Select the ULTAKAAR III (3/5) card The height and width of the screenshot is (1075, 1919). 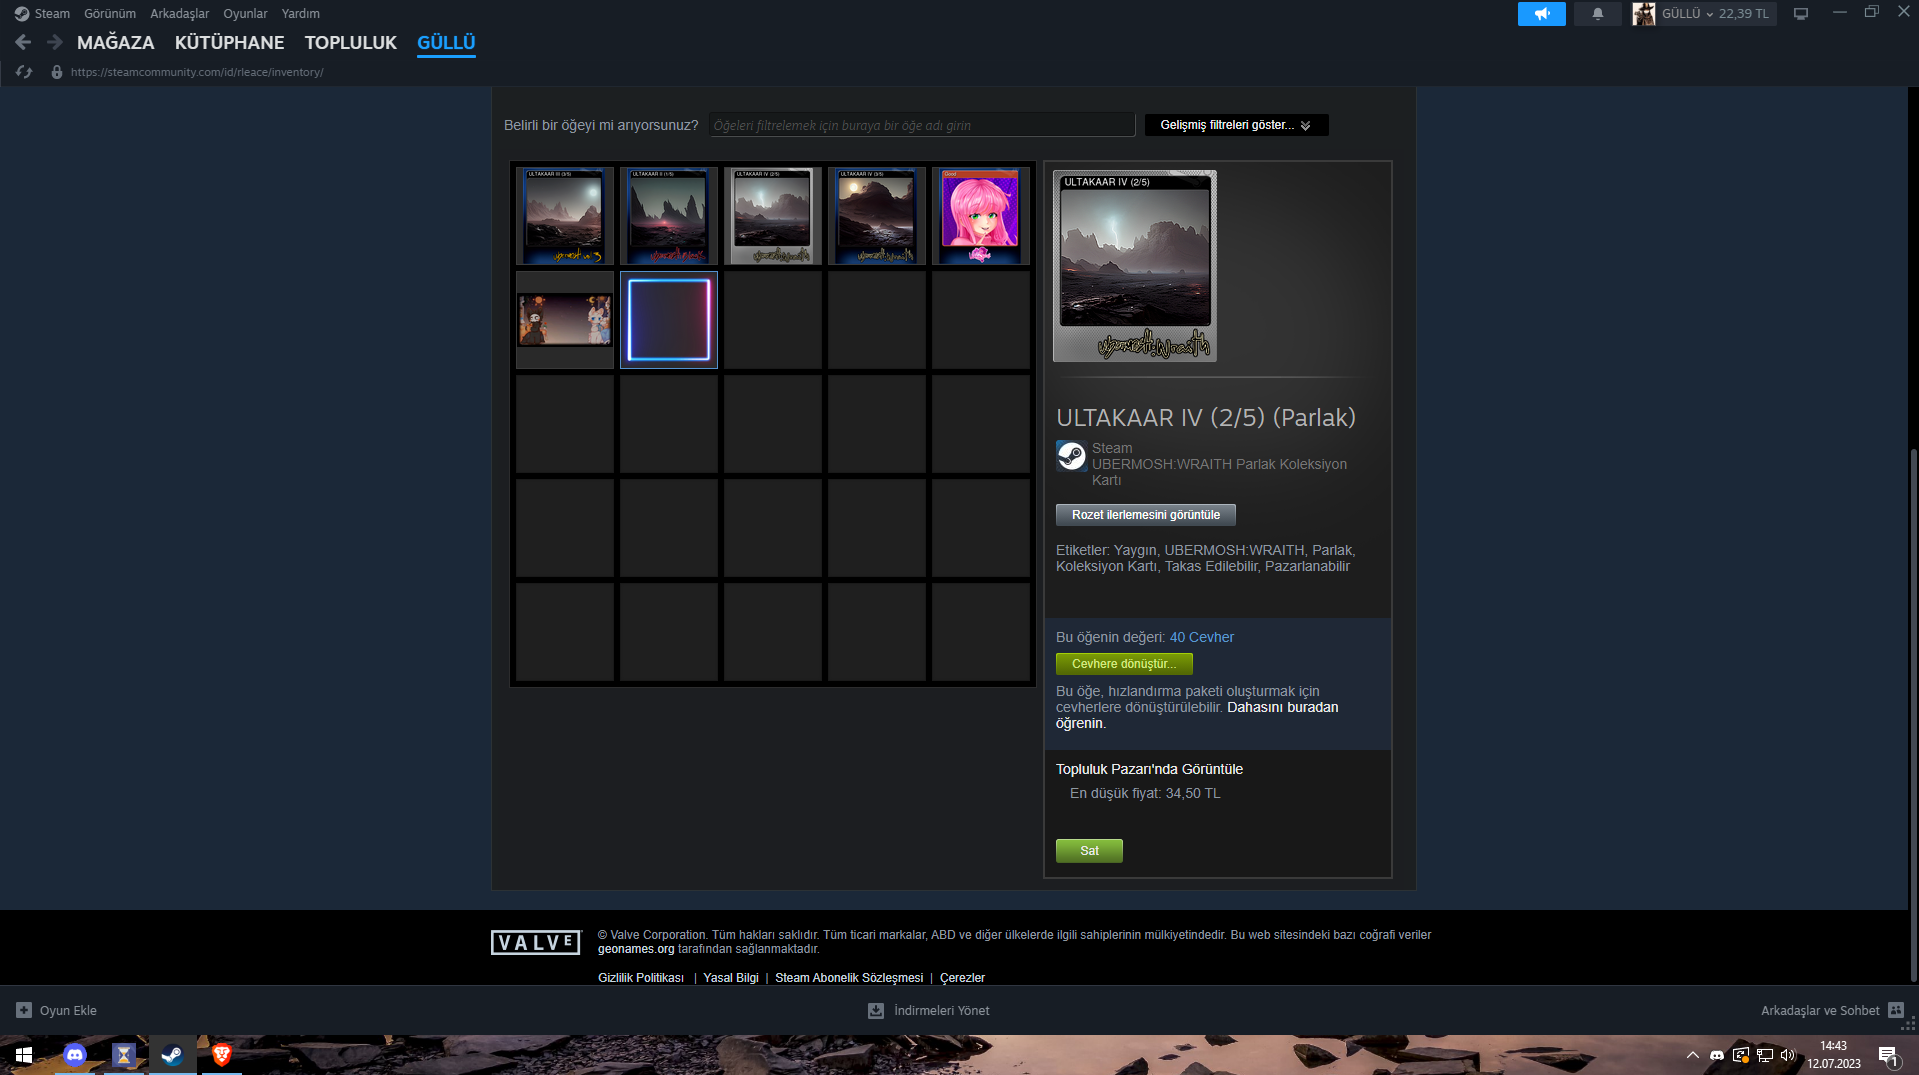click(565, 216)
